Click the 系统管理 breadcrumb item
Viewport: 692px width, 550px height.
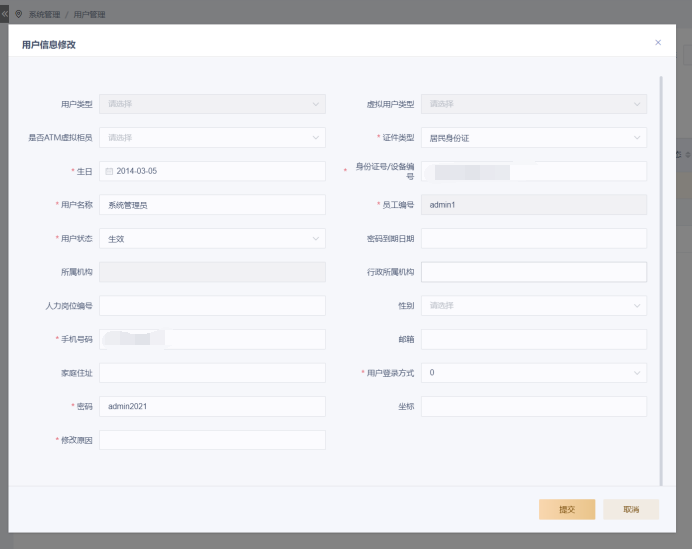tap(43, 15)
